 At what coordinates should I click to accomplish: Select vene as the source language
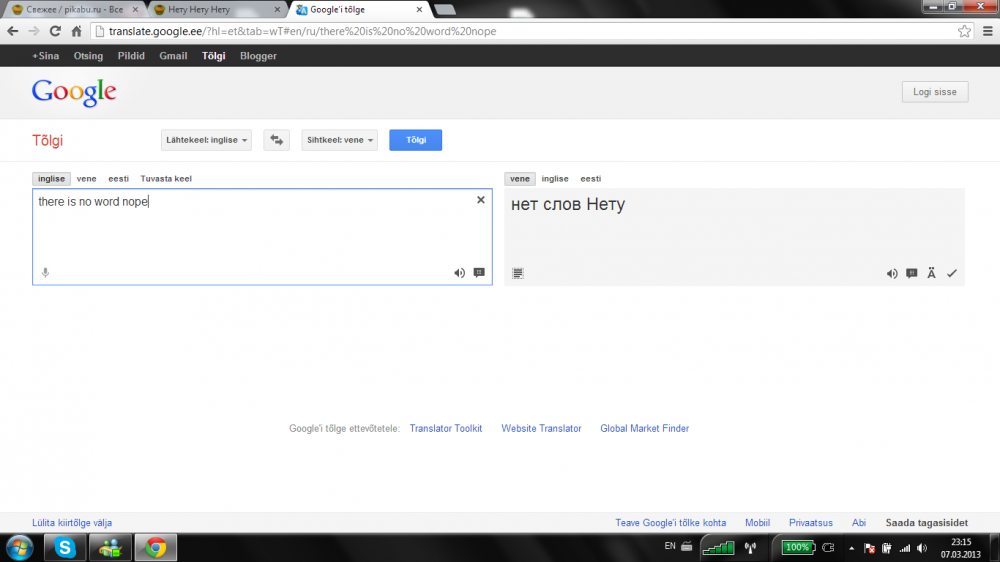coord(86,179)
